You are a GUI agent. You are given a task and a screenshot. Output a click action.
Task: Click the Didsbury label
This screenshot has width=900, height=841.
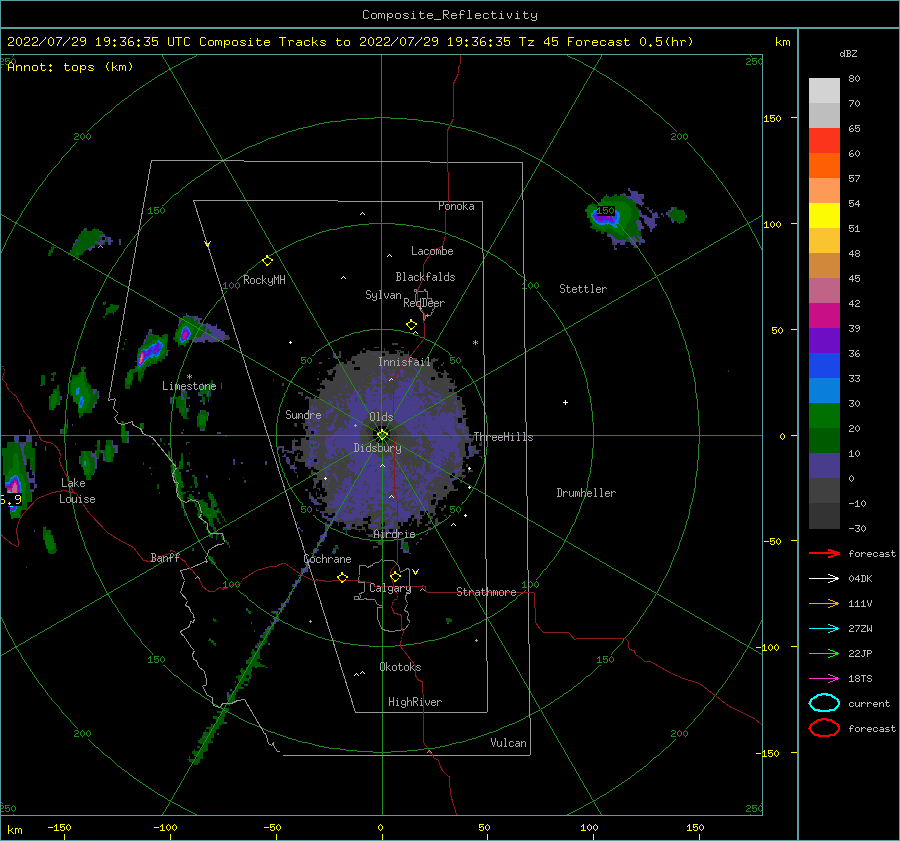pyautogui.click(x=378, y=448)
